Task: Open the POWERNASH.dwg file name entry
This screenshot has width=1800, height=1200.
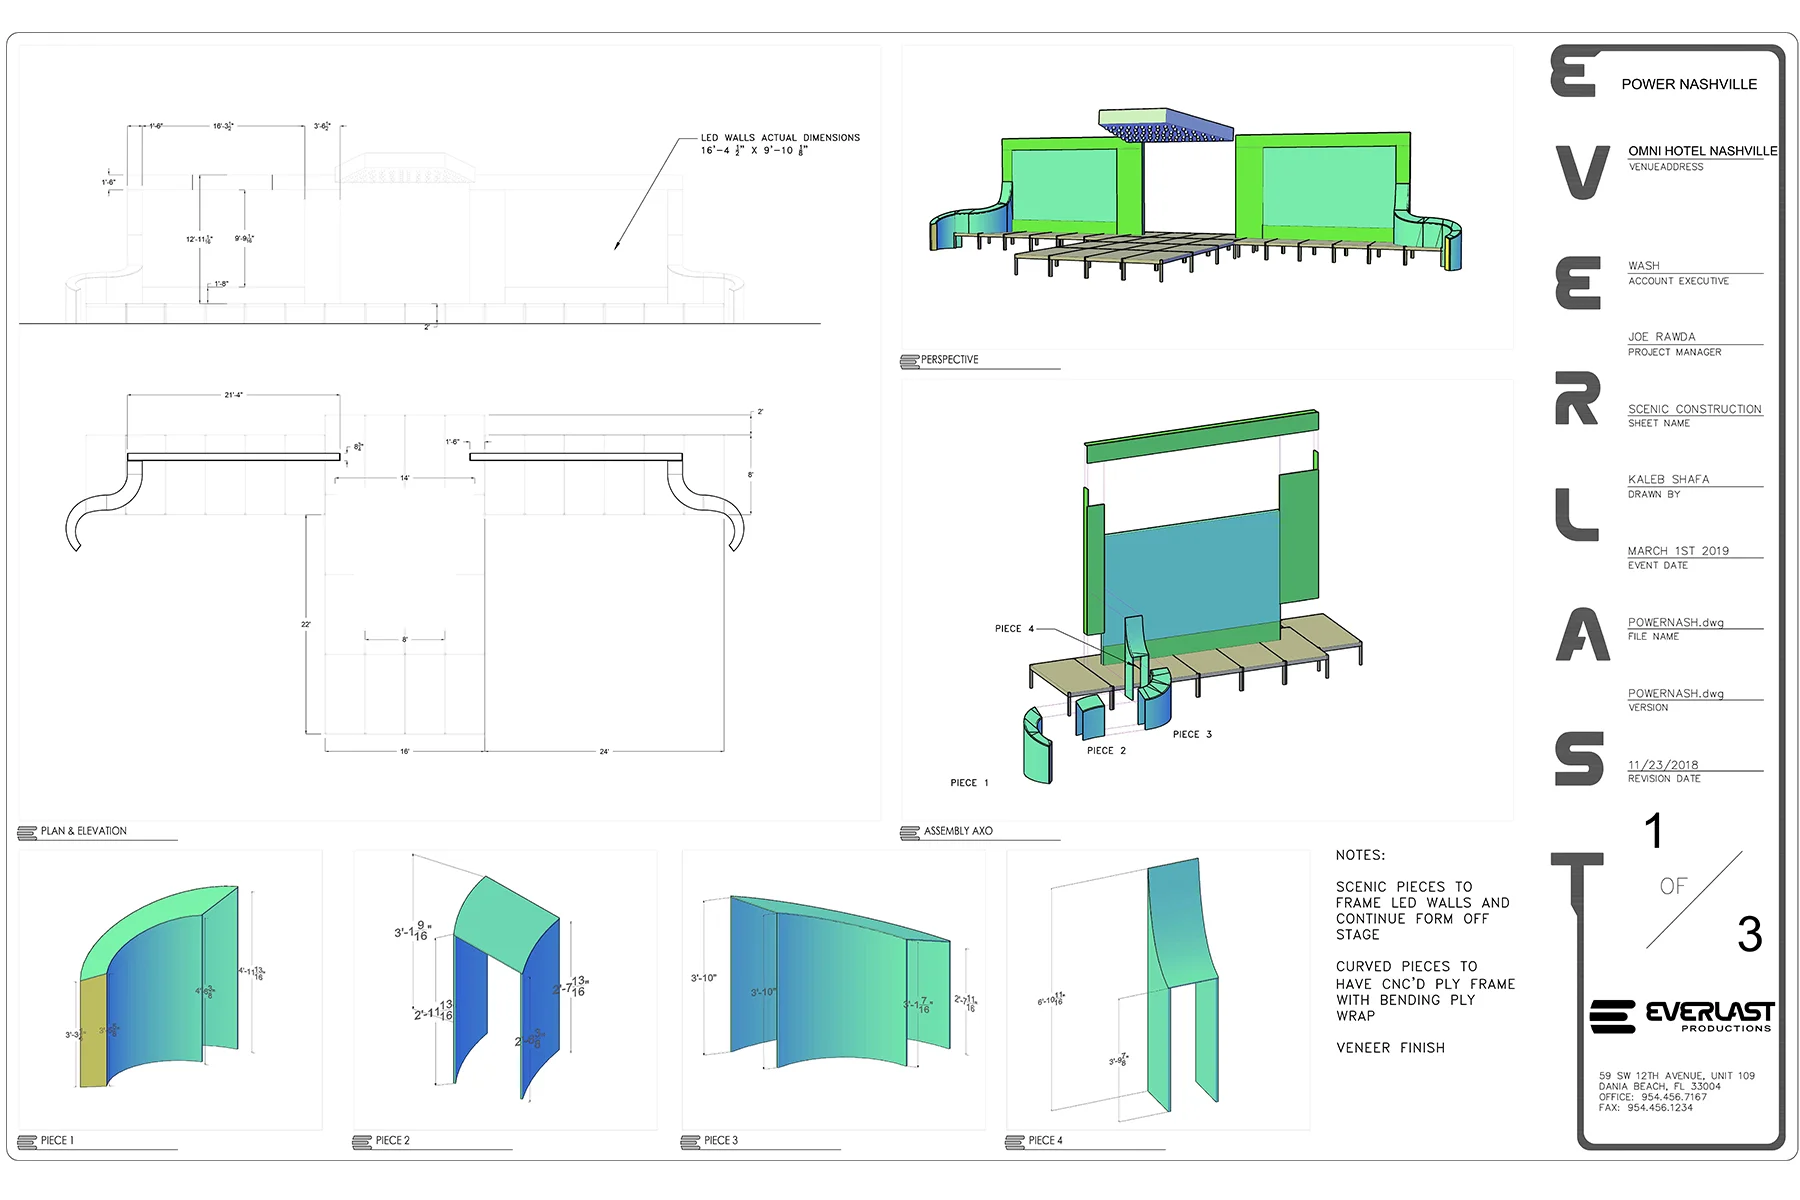Action: click(1674, 621)
